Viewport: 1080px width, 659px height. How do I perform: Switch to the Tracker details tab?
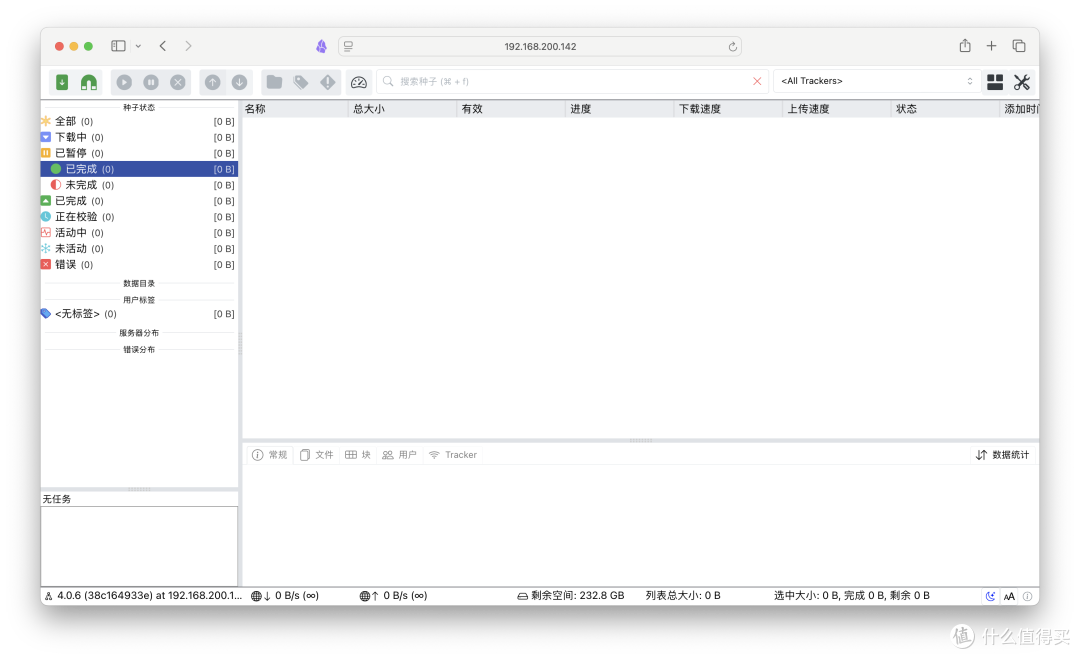click(x=453, y=454)
